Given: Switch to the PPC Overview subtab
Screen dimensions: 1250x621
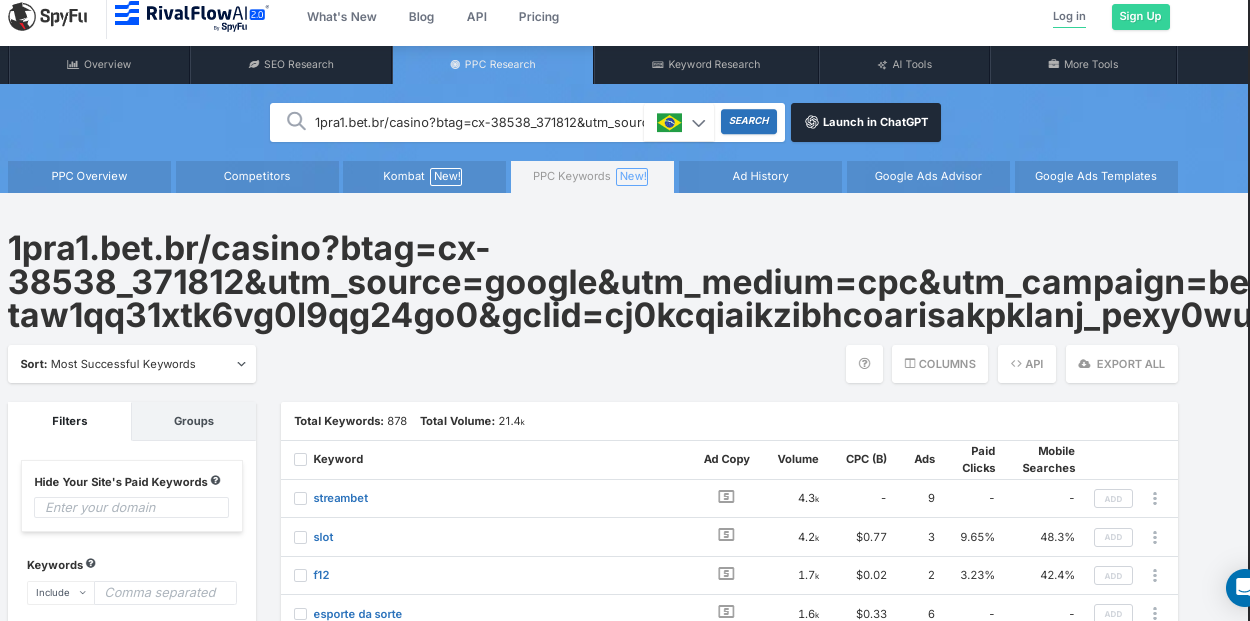Looking at the screenshot, I should [89, 176].
